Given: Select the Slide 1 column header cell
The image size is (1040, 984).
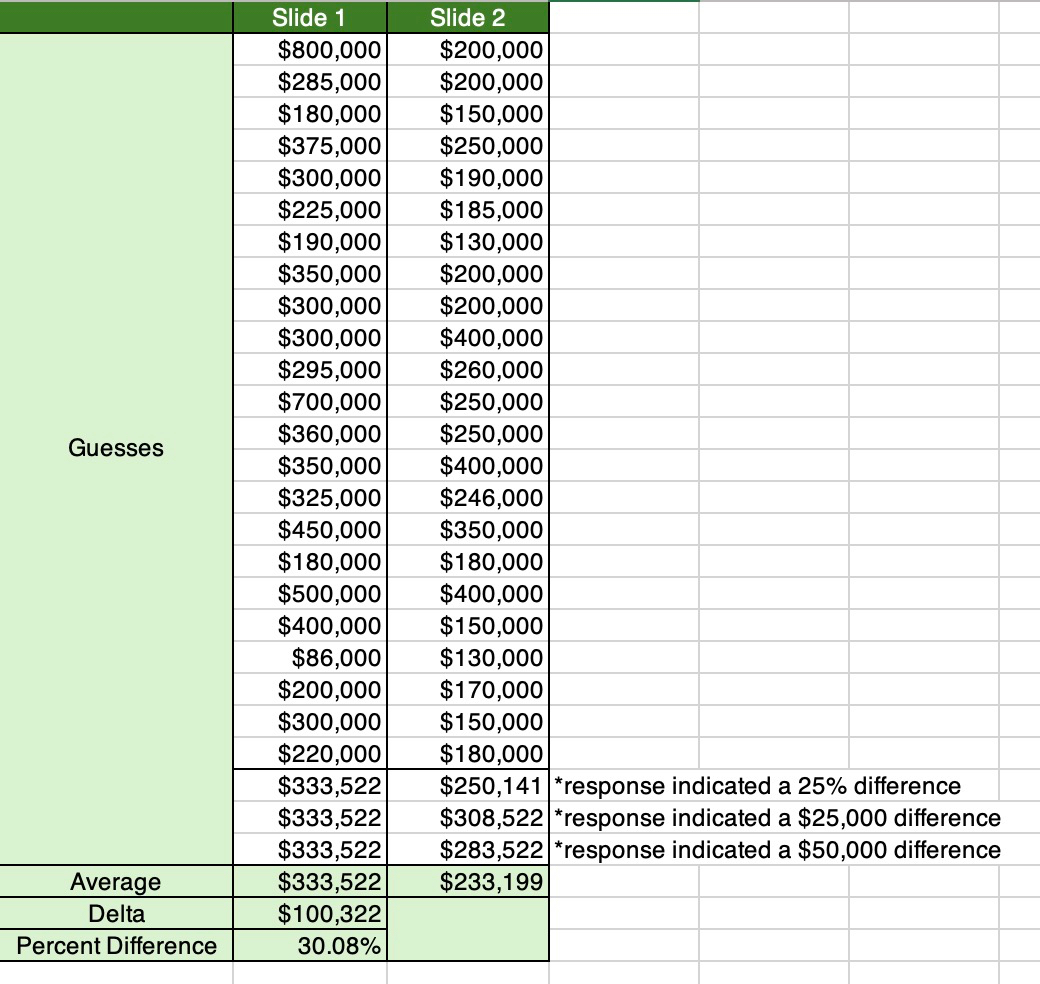Looking at the screenshot, I should pos(309,17).
